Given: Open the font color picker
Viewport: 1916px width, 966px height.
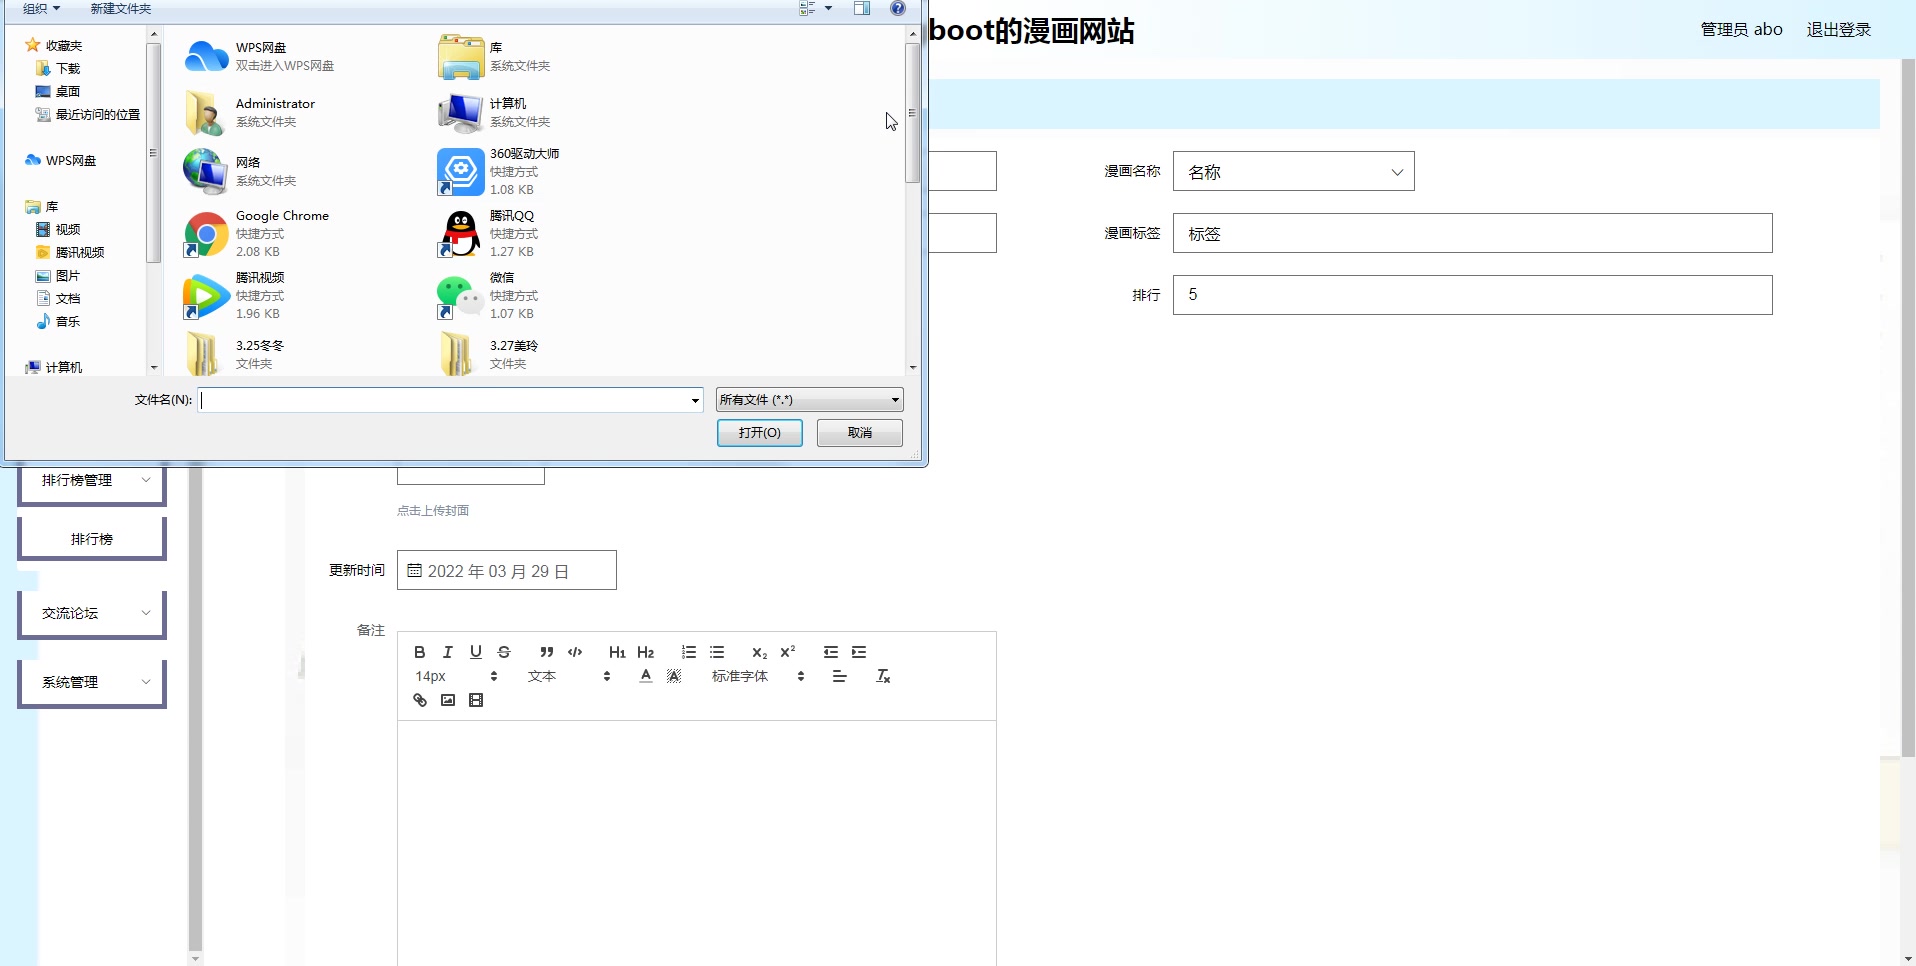Looking at the screenshot, I should tap(645, 675).
